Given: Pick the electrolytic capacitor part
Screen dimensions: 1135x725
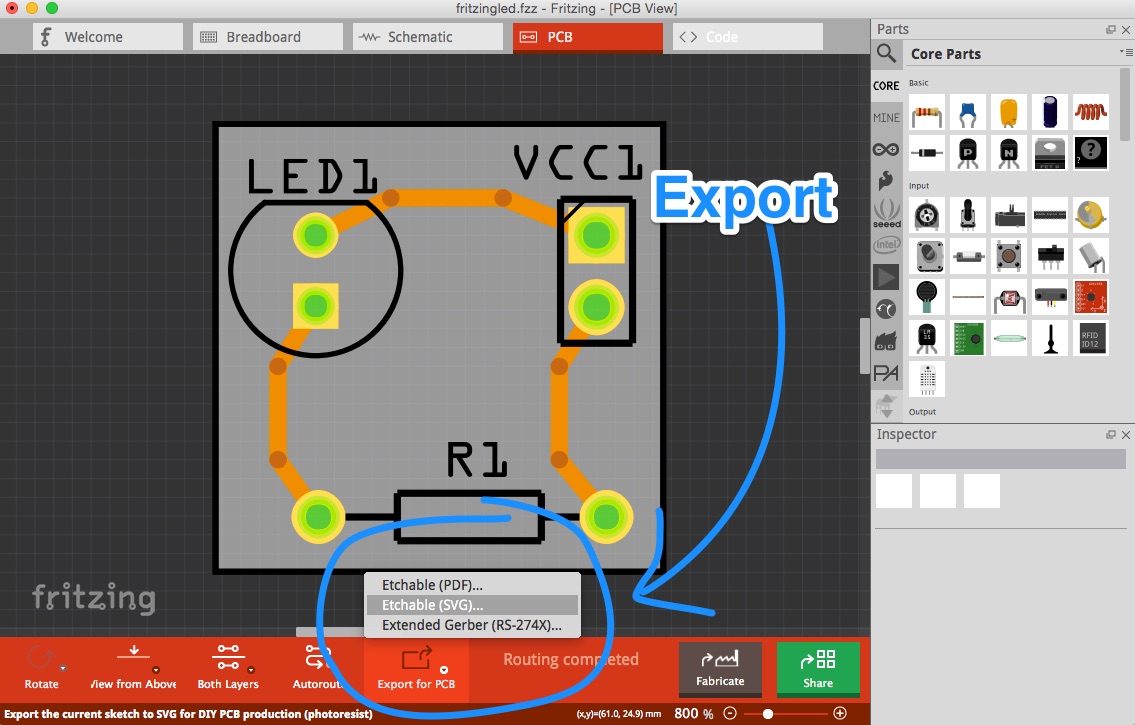Looking at the screenshot, I should coord(1050,112).
